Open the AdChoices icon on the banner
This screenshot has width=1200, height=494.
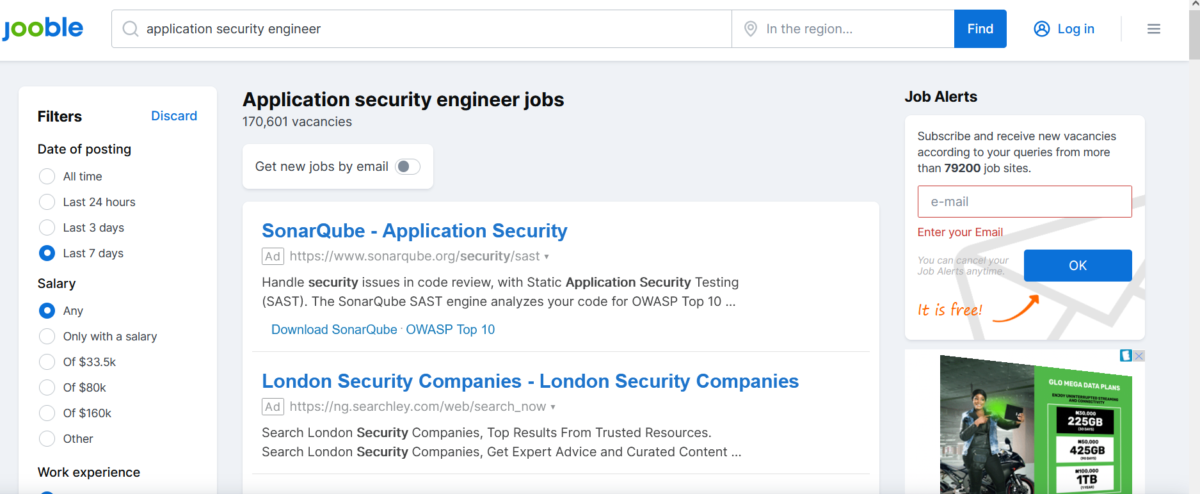(x=1126, y=356)
